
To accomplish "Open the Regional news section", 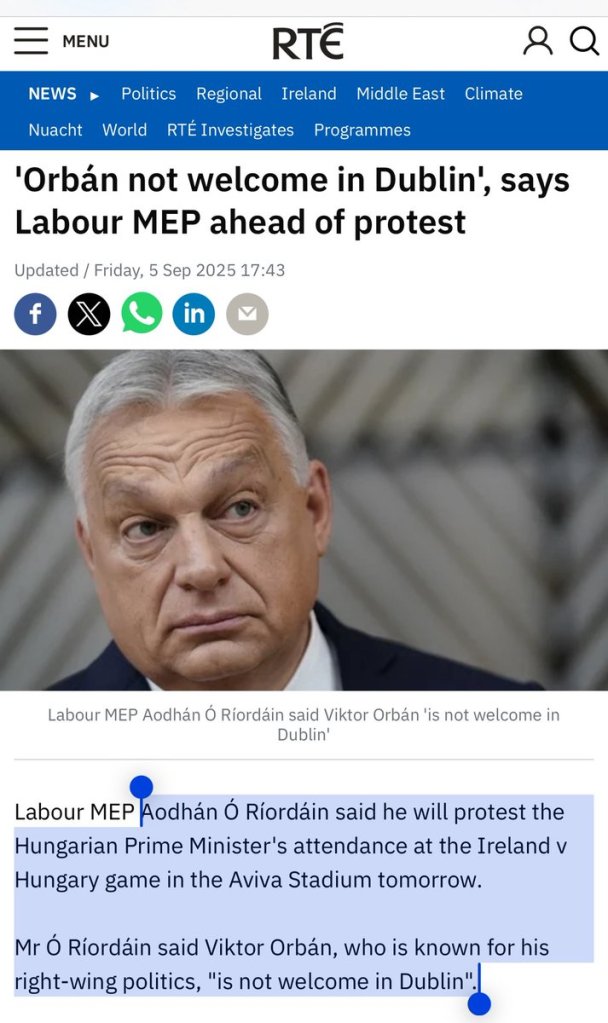I will click(x=228, y=94).
